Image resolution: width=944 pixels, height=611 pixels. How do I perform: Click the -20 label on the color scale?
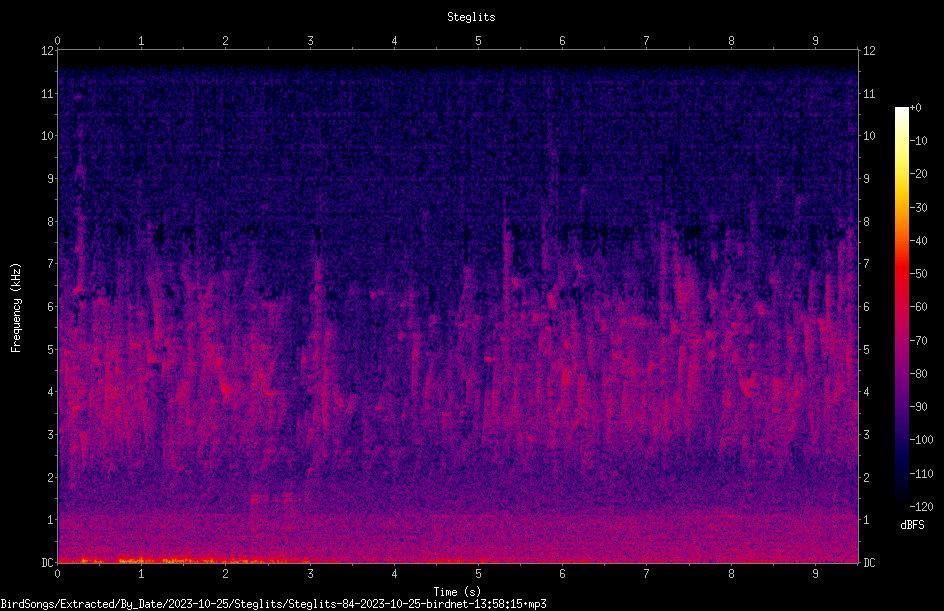click(x=918, y=173)
